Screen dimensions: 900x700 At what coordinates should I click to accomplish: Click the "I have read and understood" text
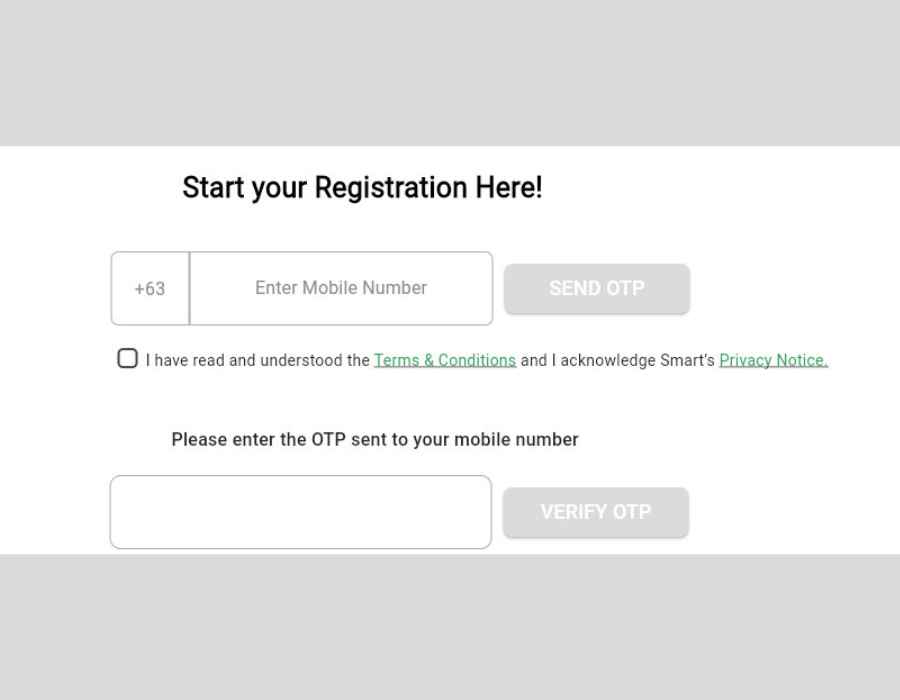point(257,360)
